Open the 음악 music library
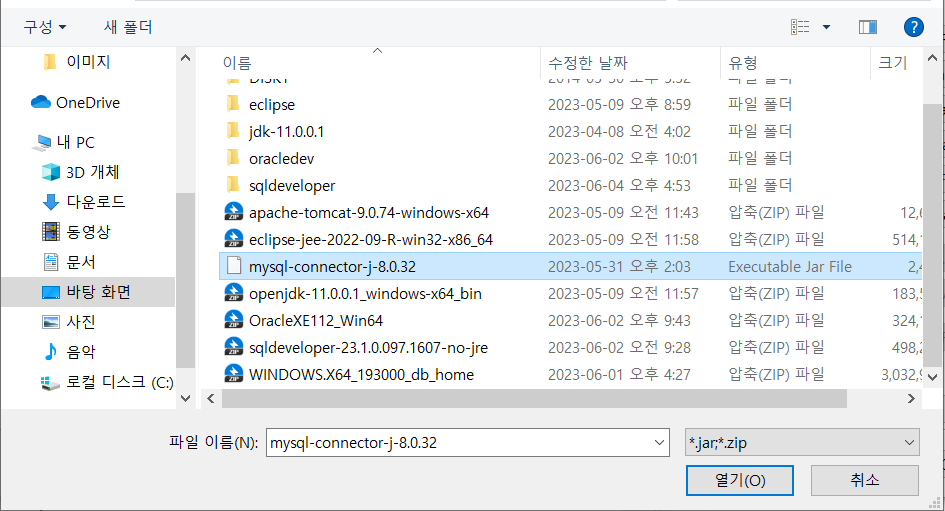The height and width of the screenshot is (511, 945). [x=81, y=351]
